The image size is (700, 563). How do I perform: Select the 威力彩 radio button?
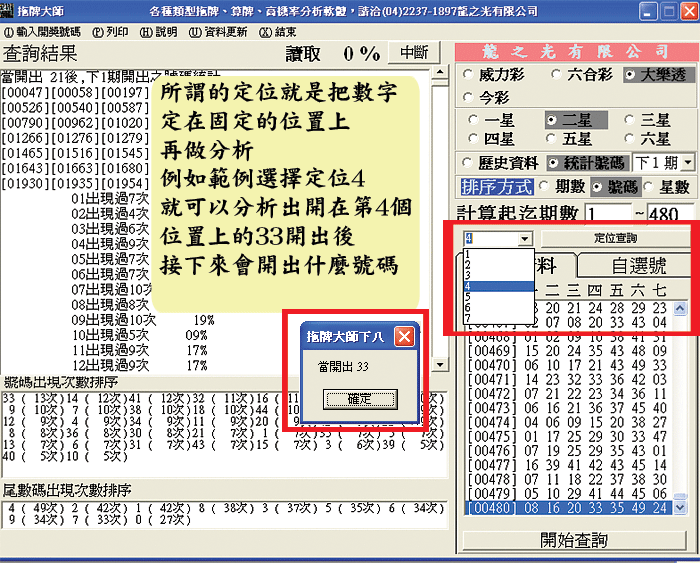click(x=493, y=75)
